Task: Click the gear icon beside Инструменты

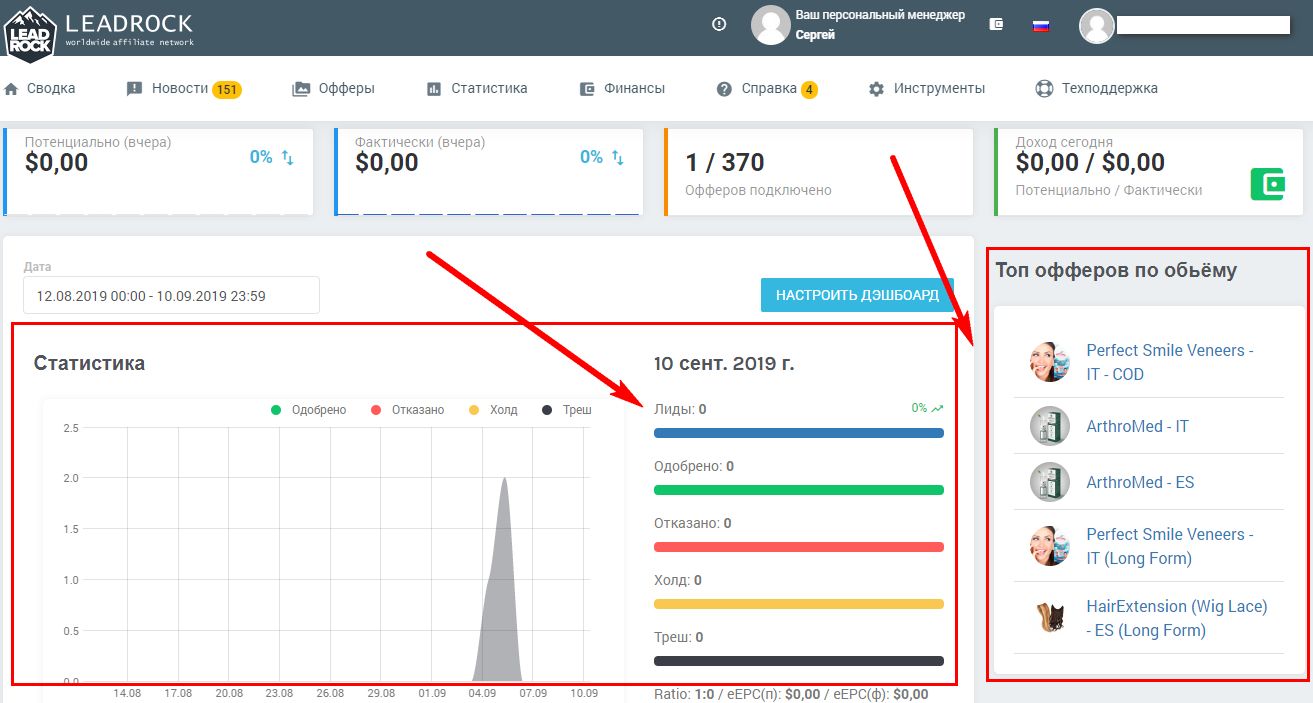Action: 876,89
